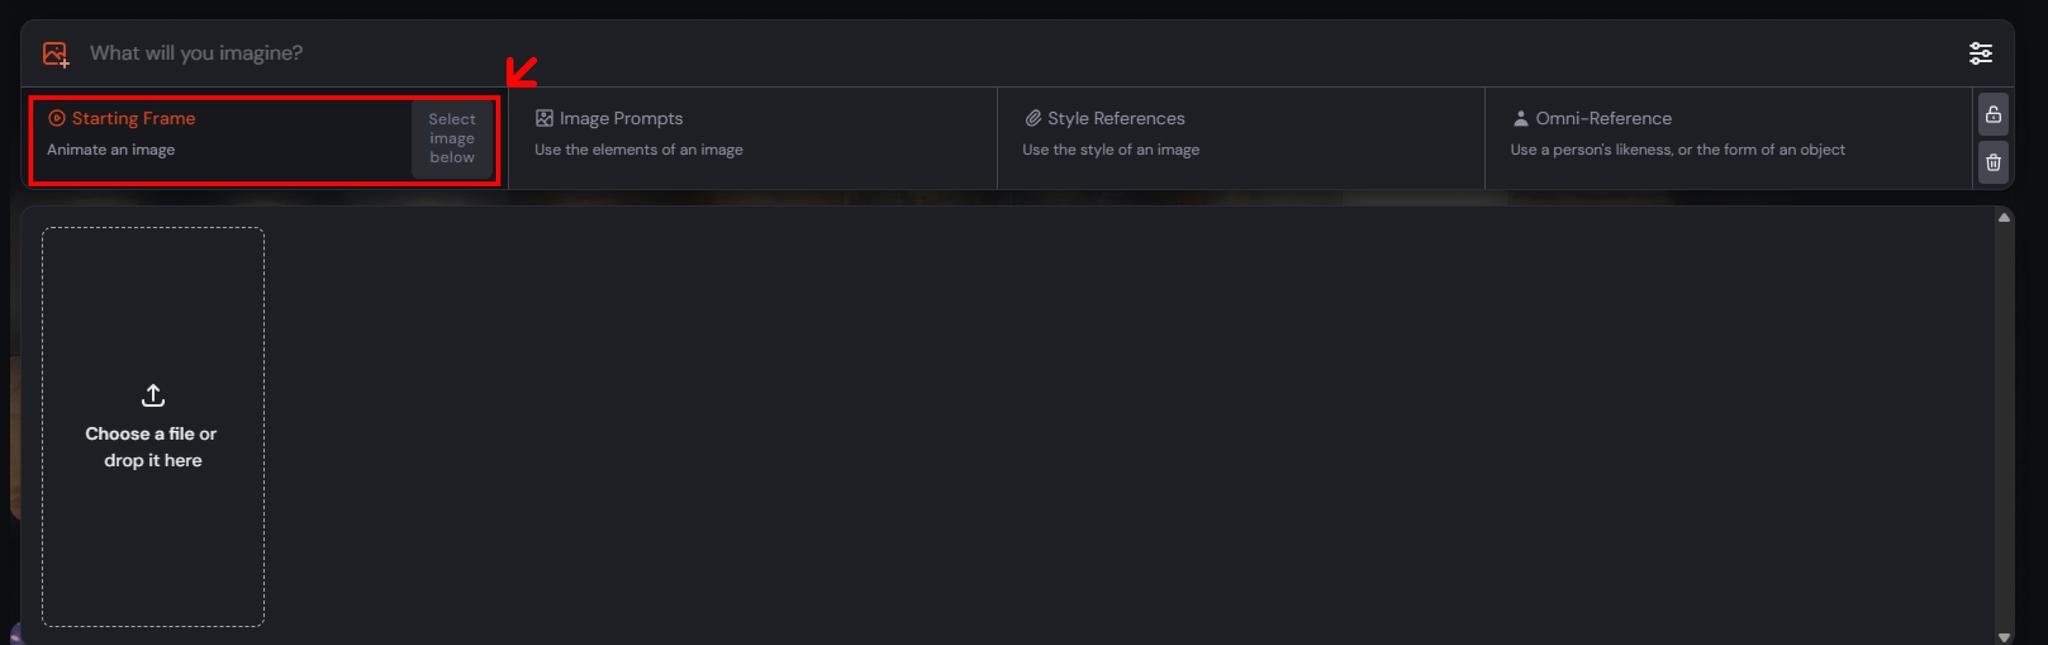The width and height of the screenshot is (2048, 645).
Task: Click the trash delete icon
Action: pyautogui.click(x=1993, y=162)
